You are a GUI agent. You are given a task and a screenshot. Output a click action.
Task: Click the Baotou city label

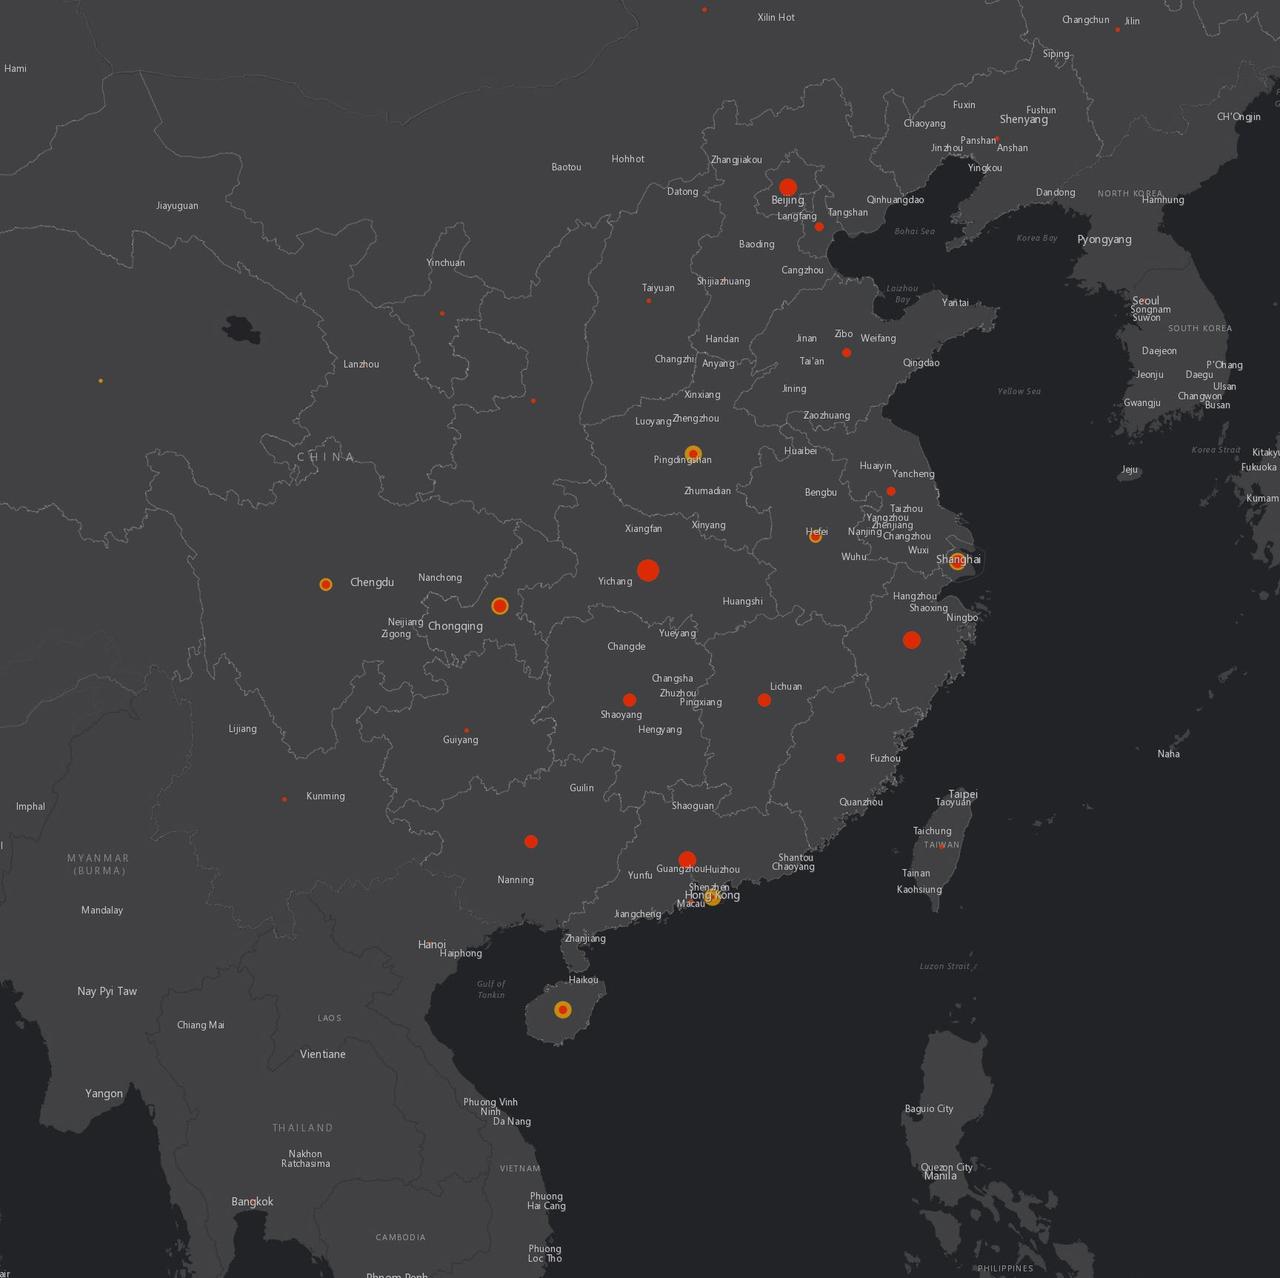(566, 167)
